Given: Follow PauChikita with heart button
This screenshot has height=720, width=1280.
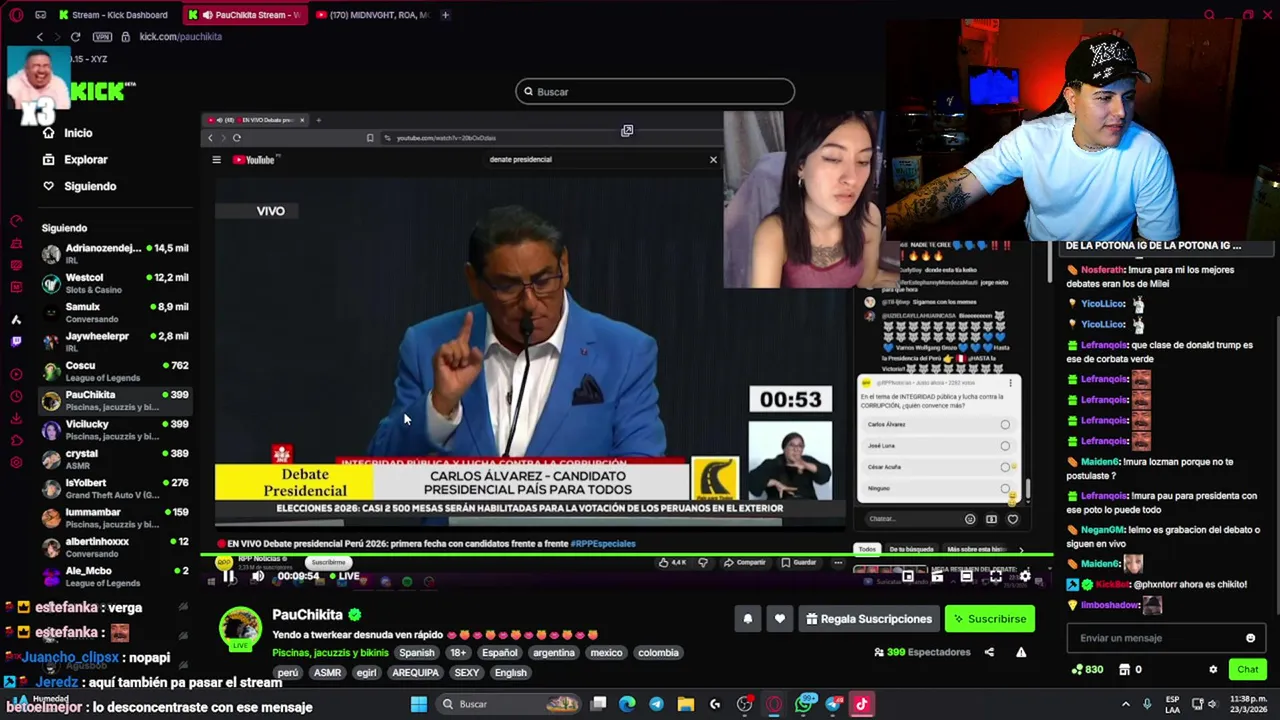Looking at the screenshot, I should pyautogui.click(x=780, y=619).
